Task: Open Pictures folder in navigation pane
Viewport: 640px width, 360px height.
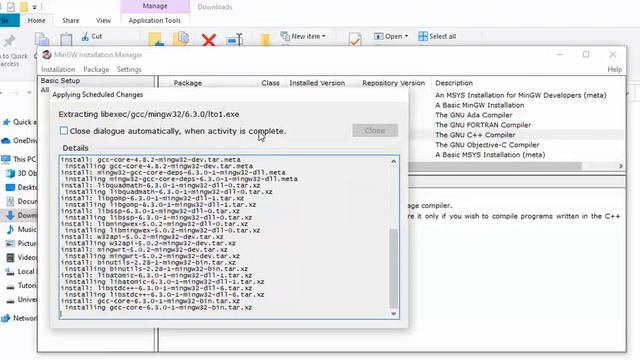Action: coord(22,243)
